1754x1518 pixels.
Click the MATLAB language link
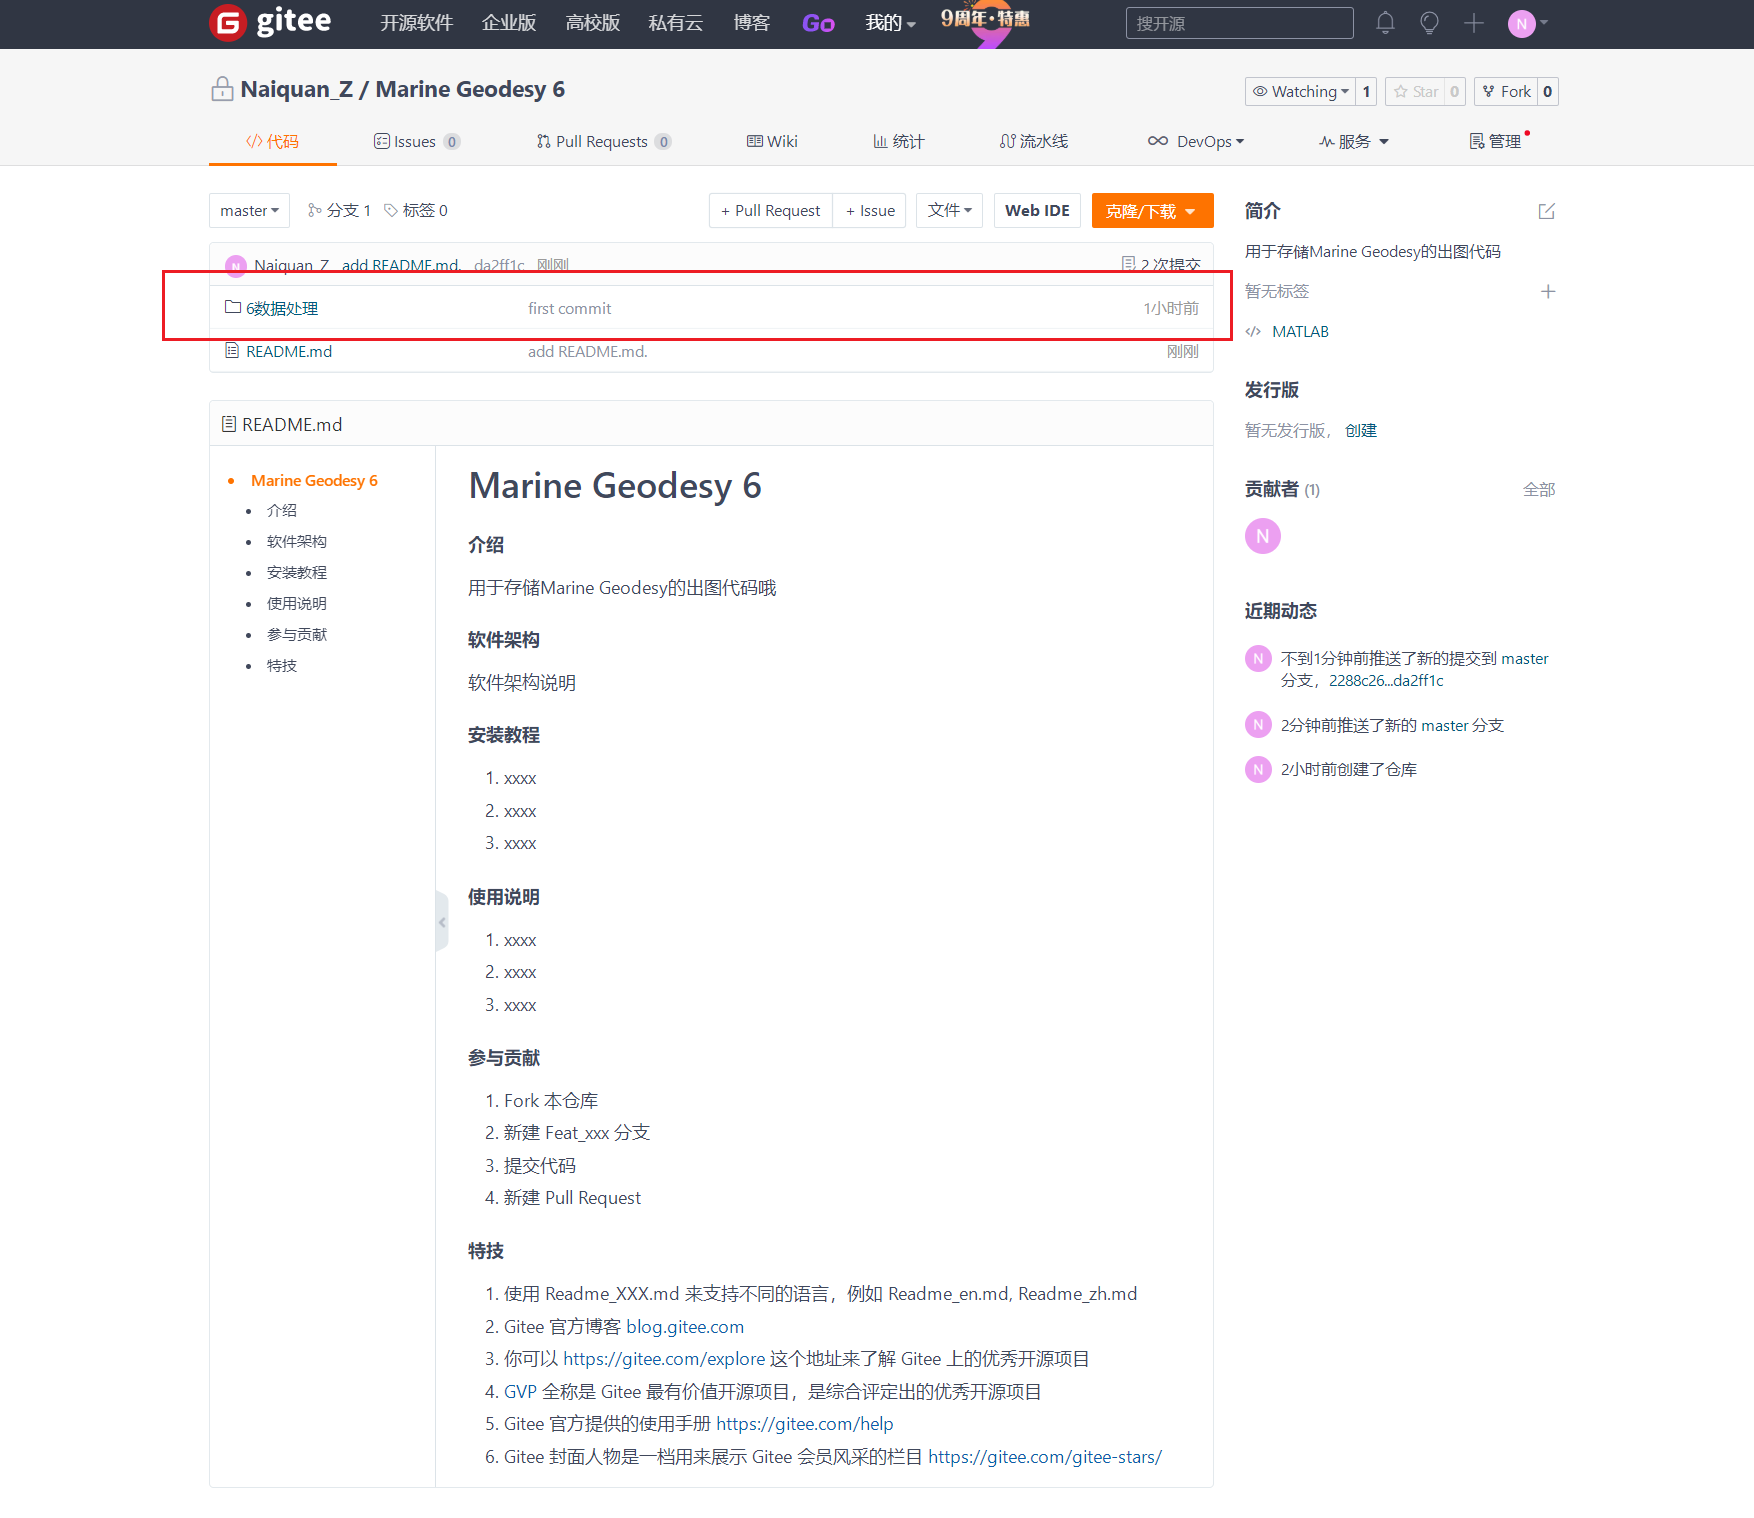tap(1300, 331)
